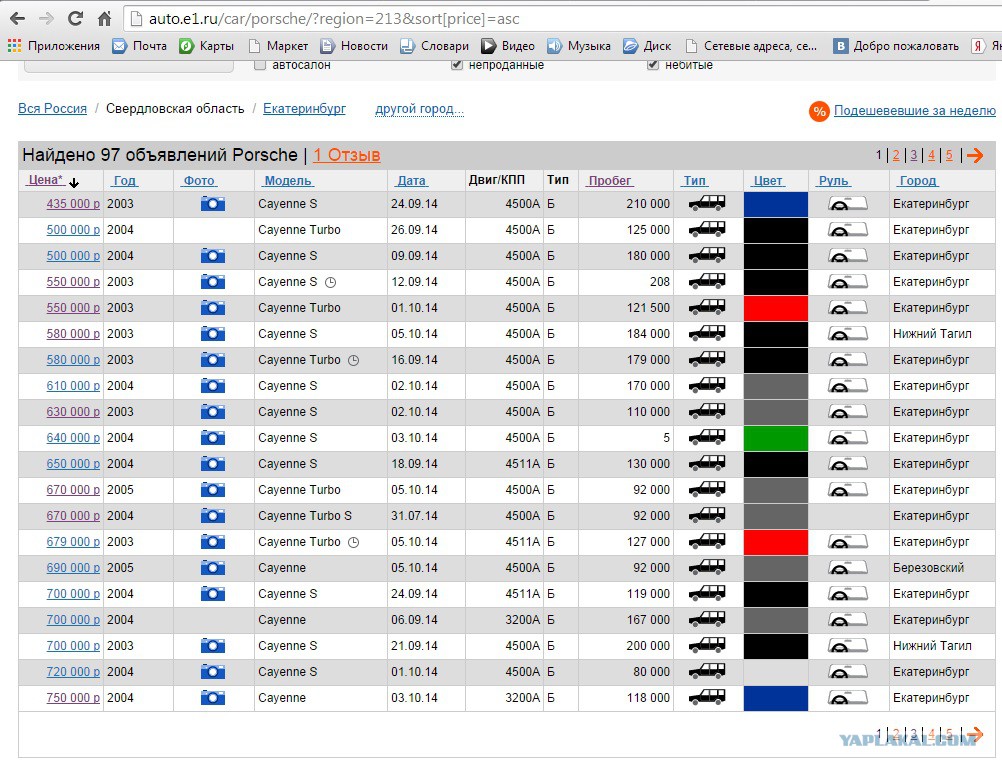Screen dimensions: 1002x770
Task: Open the Музыка bookmark
Action: (579, 46)
